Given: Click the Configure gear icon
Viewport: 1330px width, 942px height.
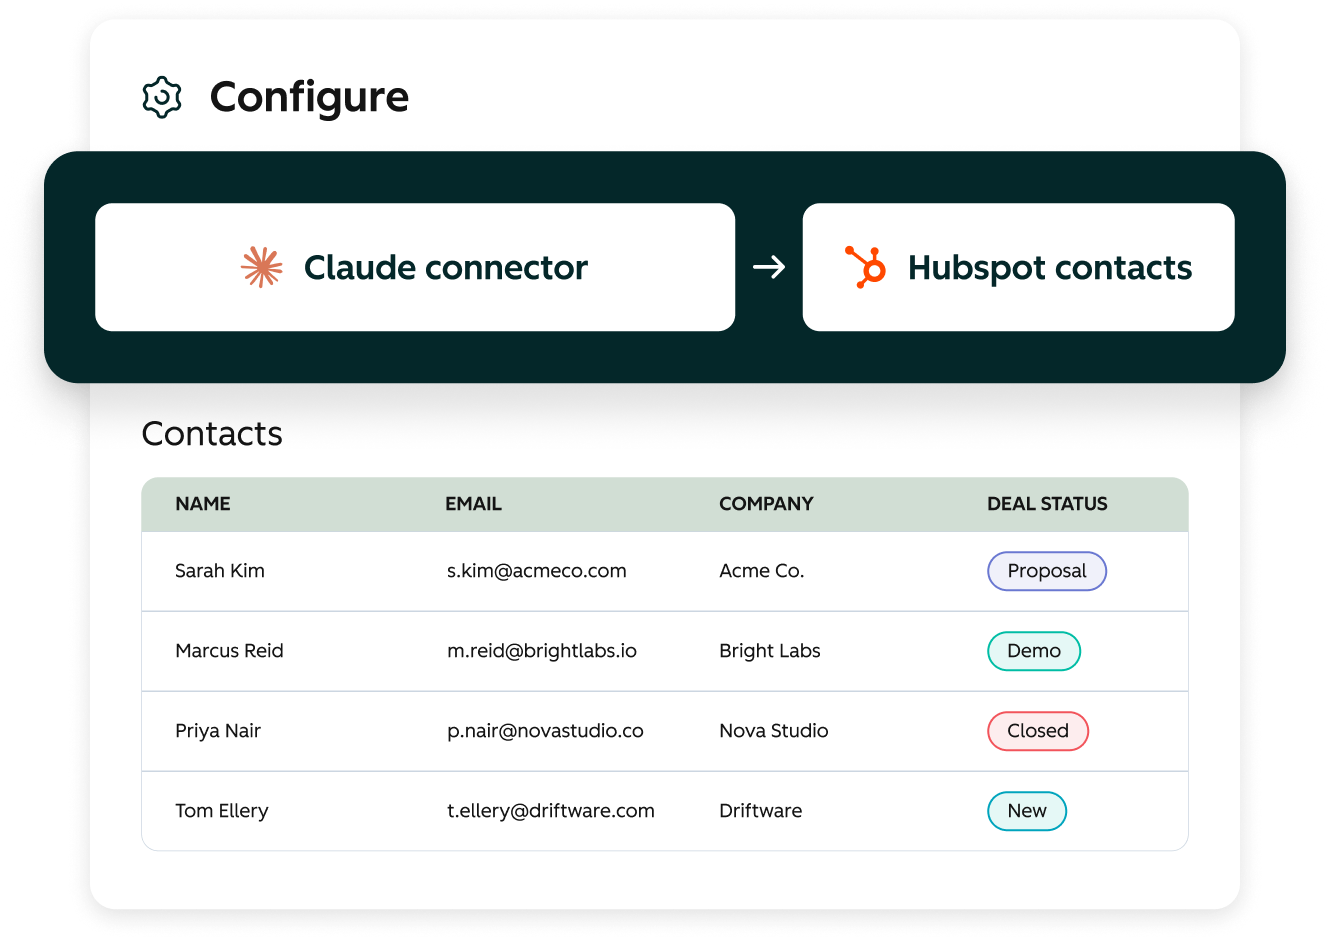Looking at the screenshot, I should [162, 97].
